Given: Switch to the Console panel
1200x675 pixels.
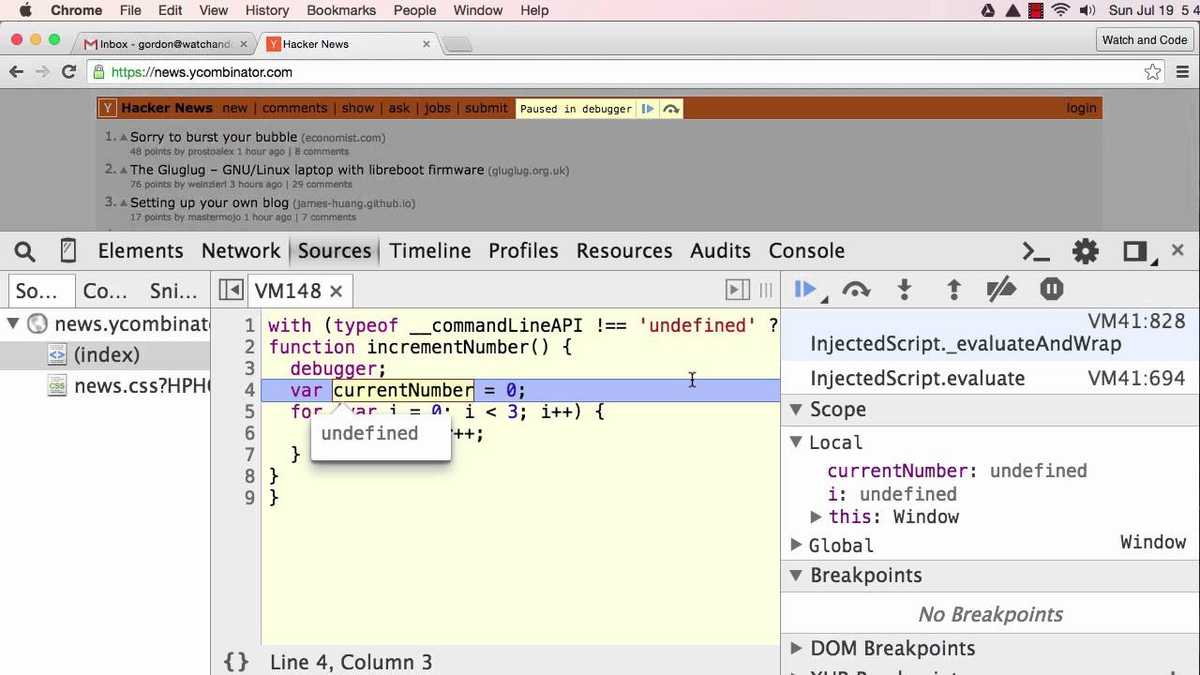Looking at the screenshot, I should [x=806, y=250].
